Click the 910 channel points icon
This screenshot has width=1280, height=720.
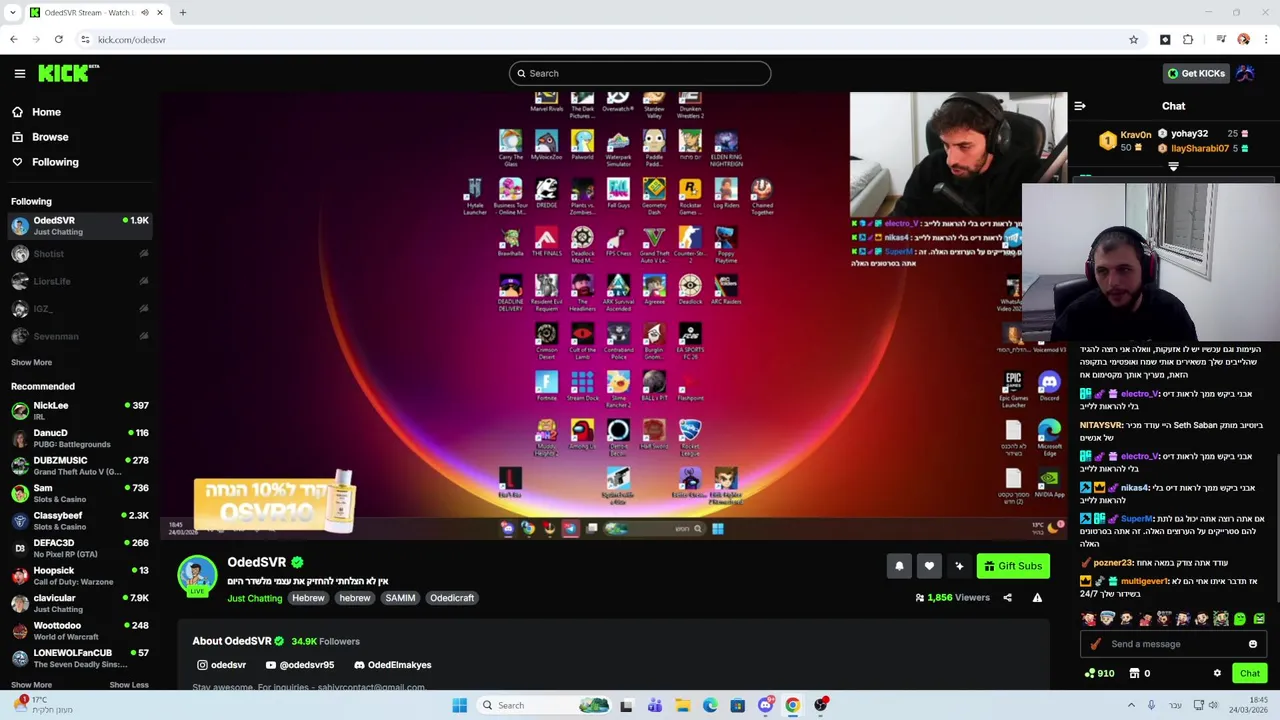tap(1099, 674)
